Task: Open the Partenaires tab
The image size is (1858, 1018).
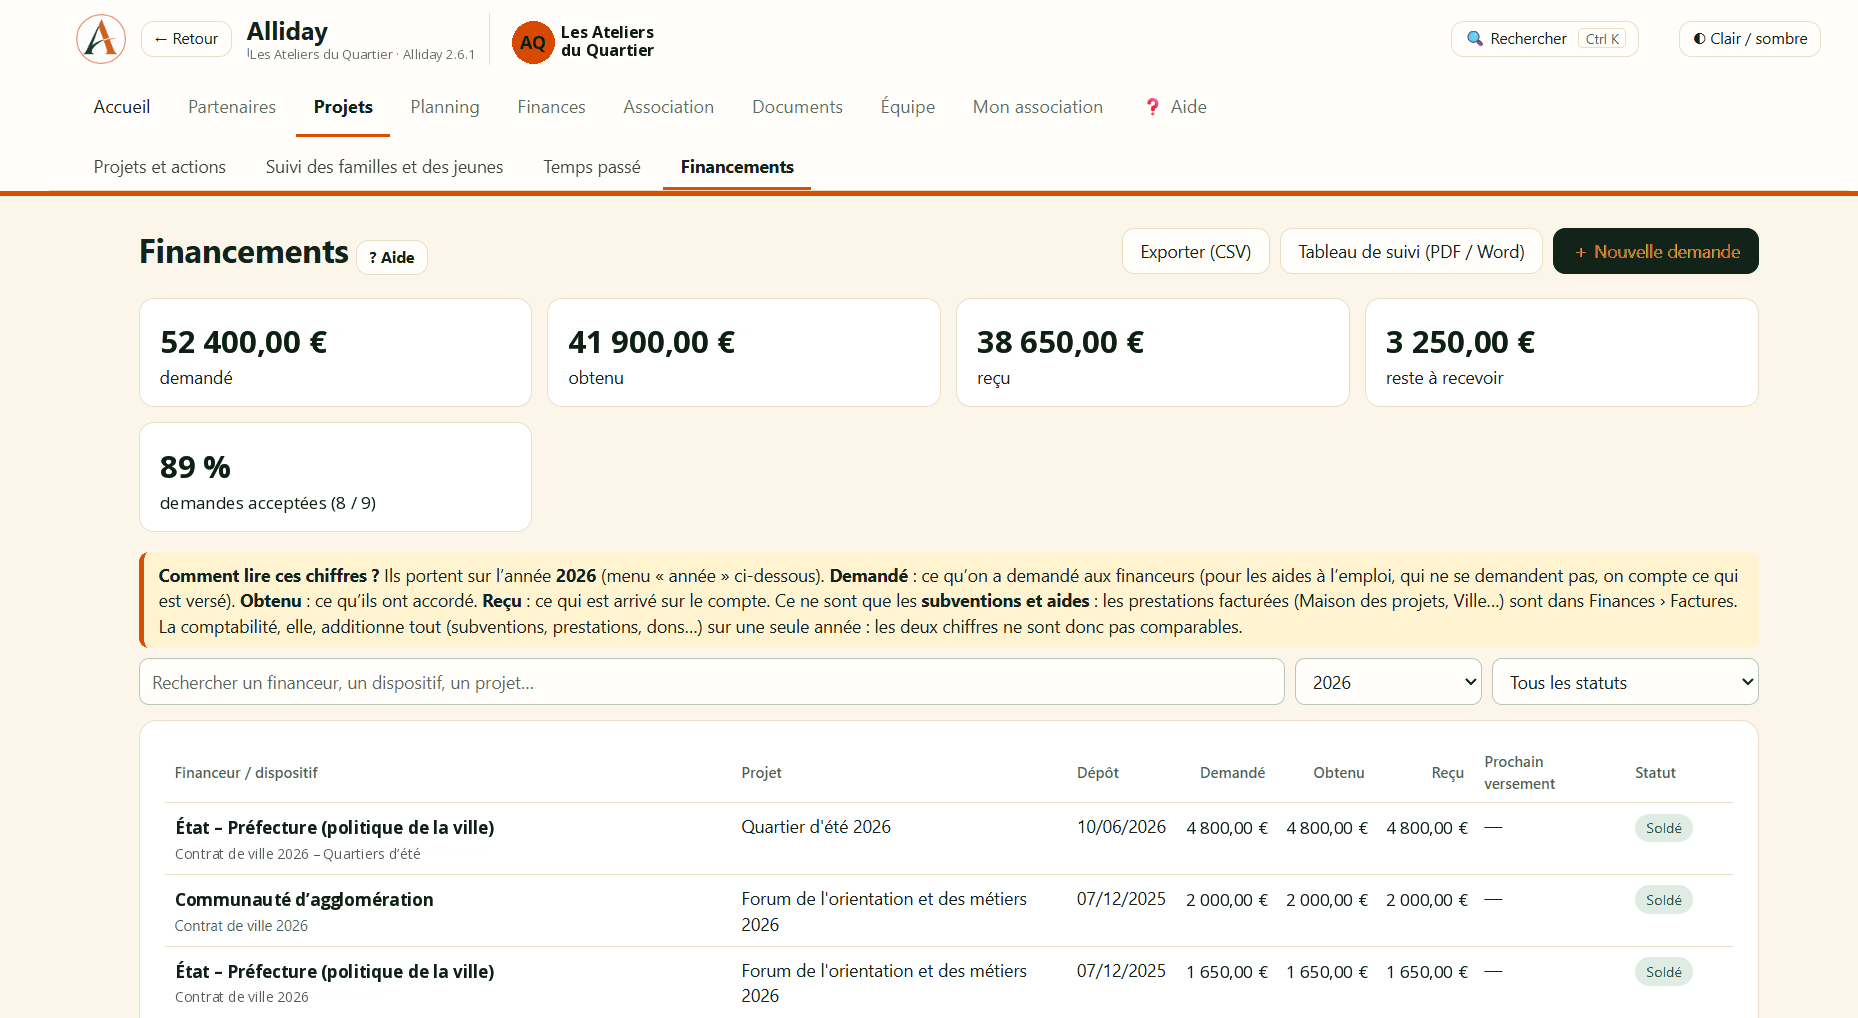Action: (232, 107)
